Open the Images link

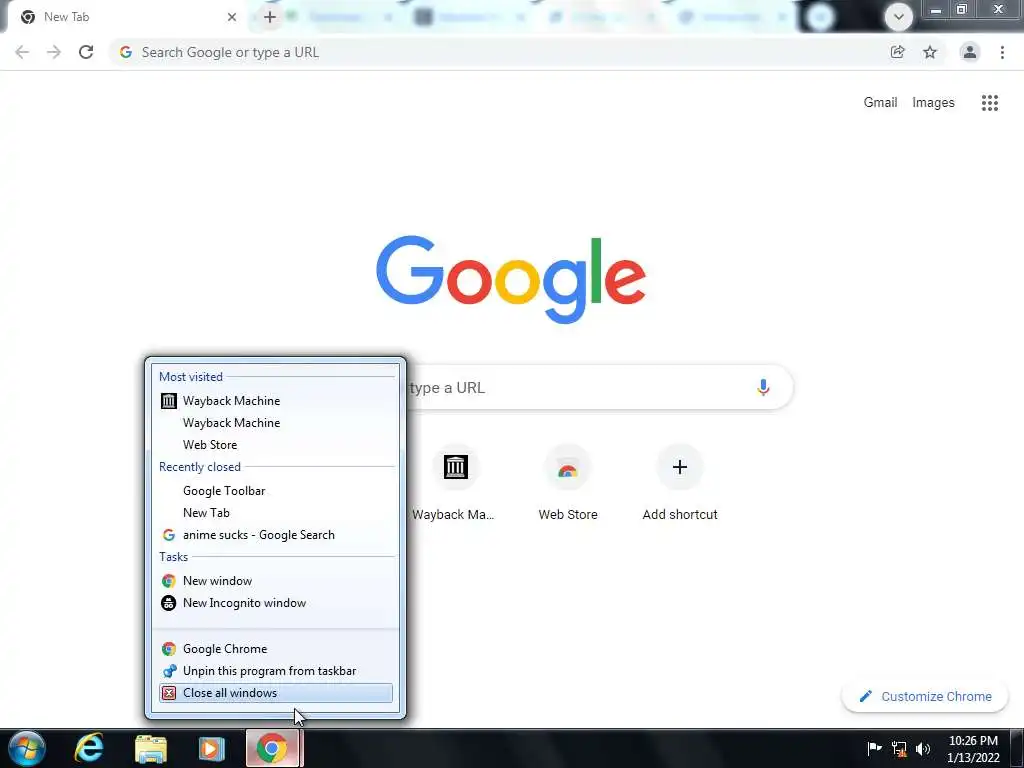pos(933,103)
